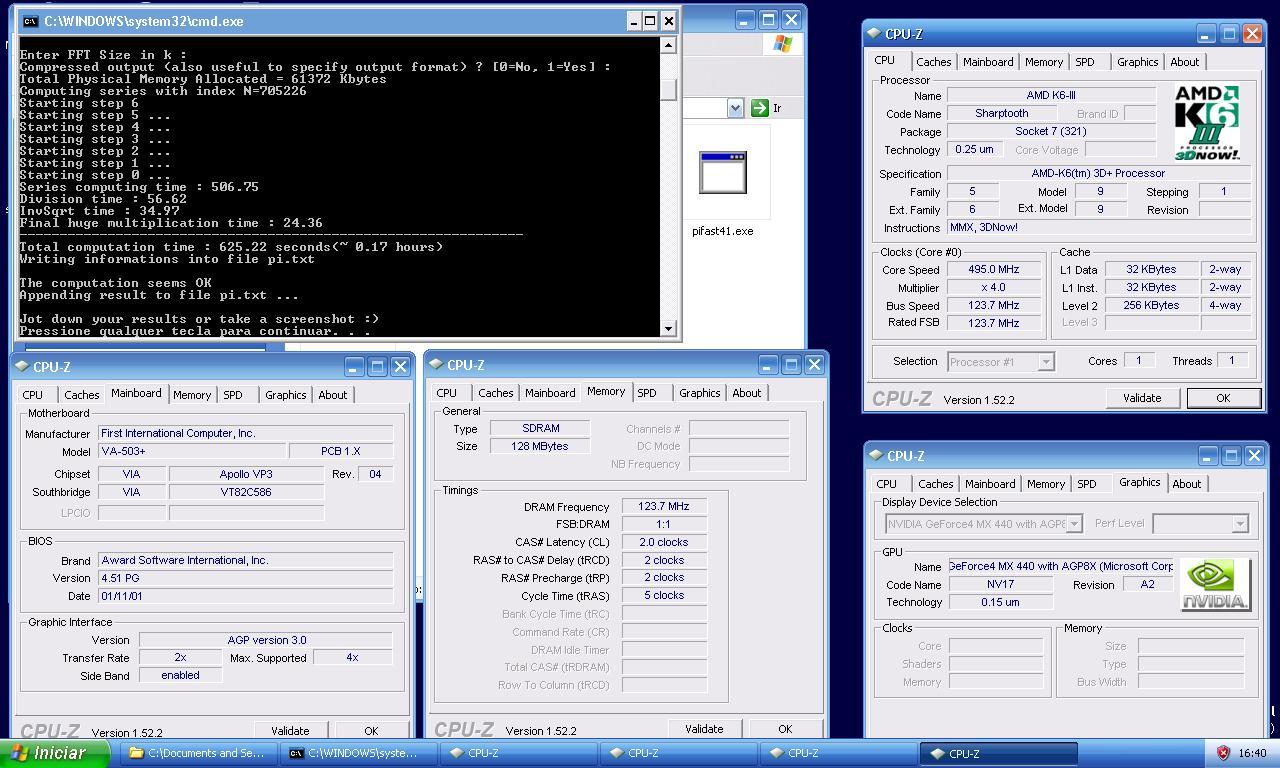Click the Level 2 256 KBytes field

[1151, 306]
